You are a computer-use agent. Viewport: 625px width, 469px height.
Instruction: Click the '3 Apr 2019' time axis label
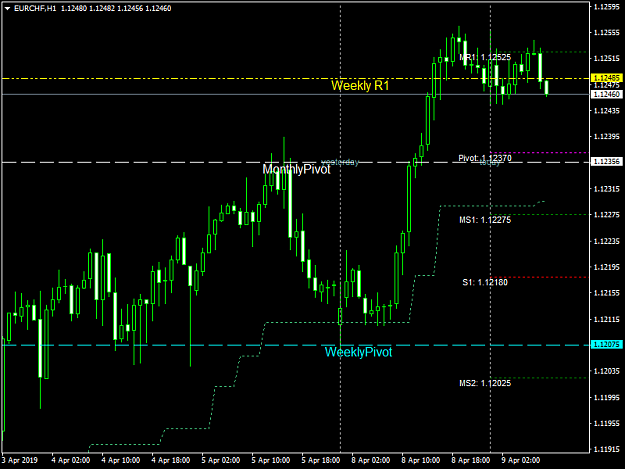click(20, 460)
